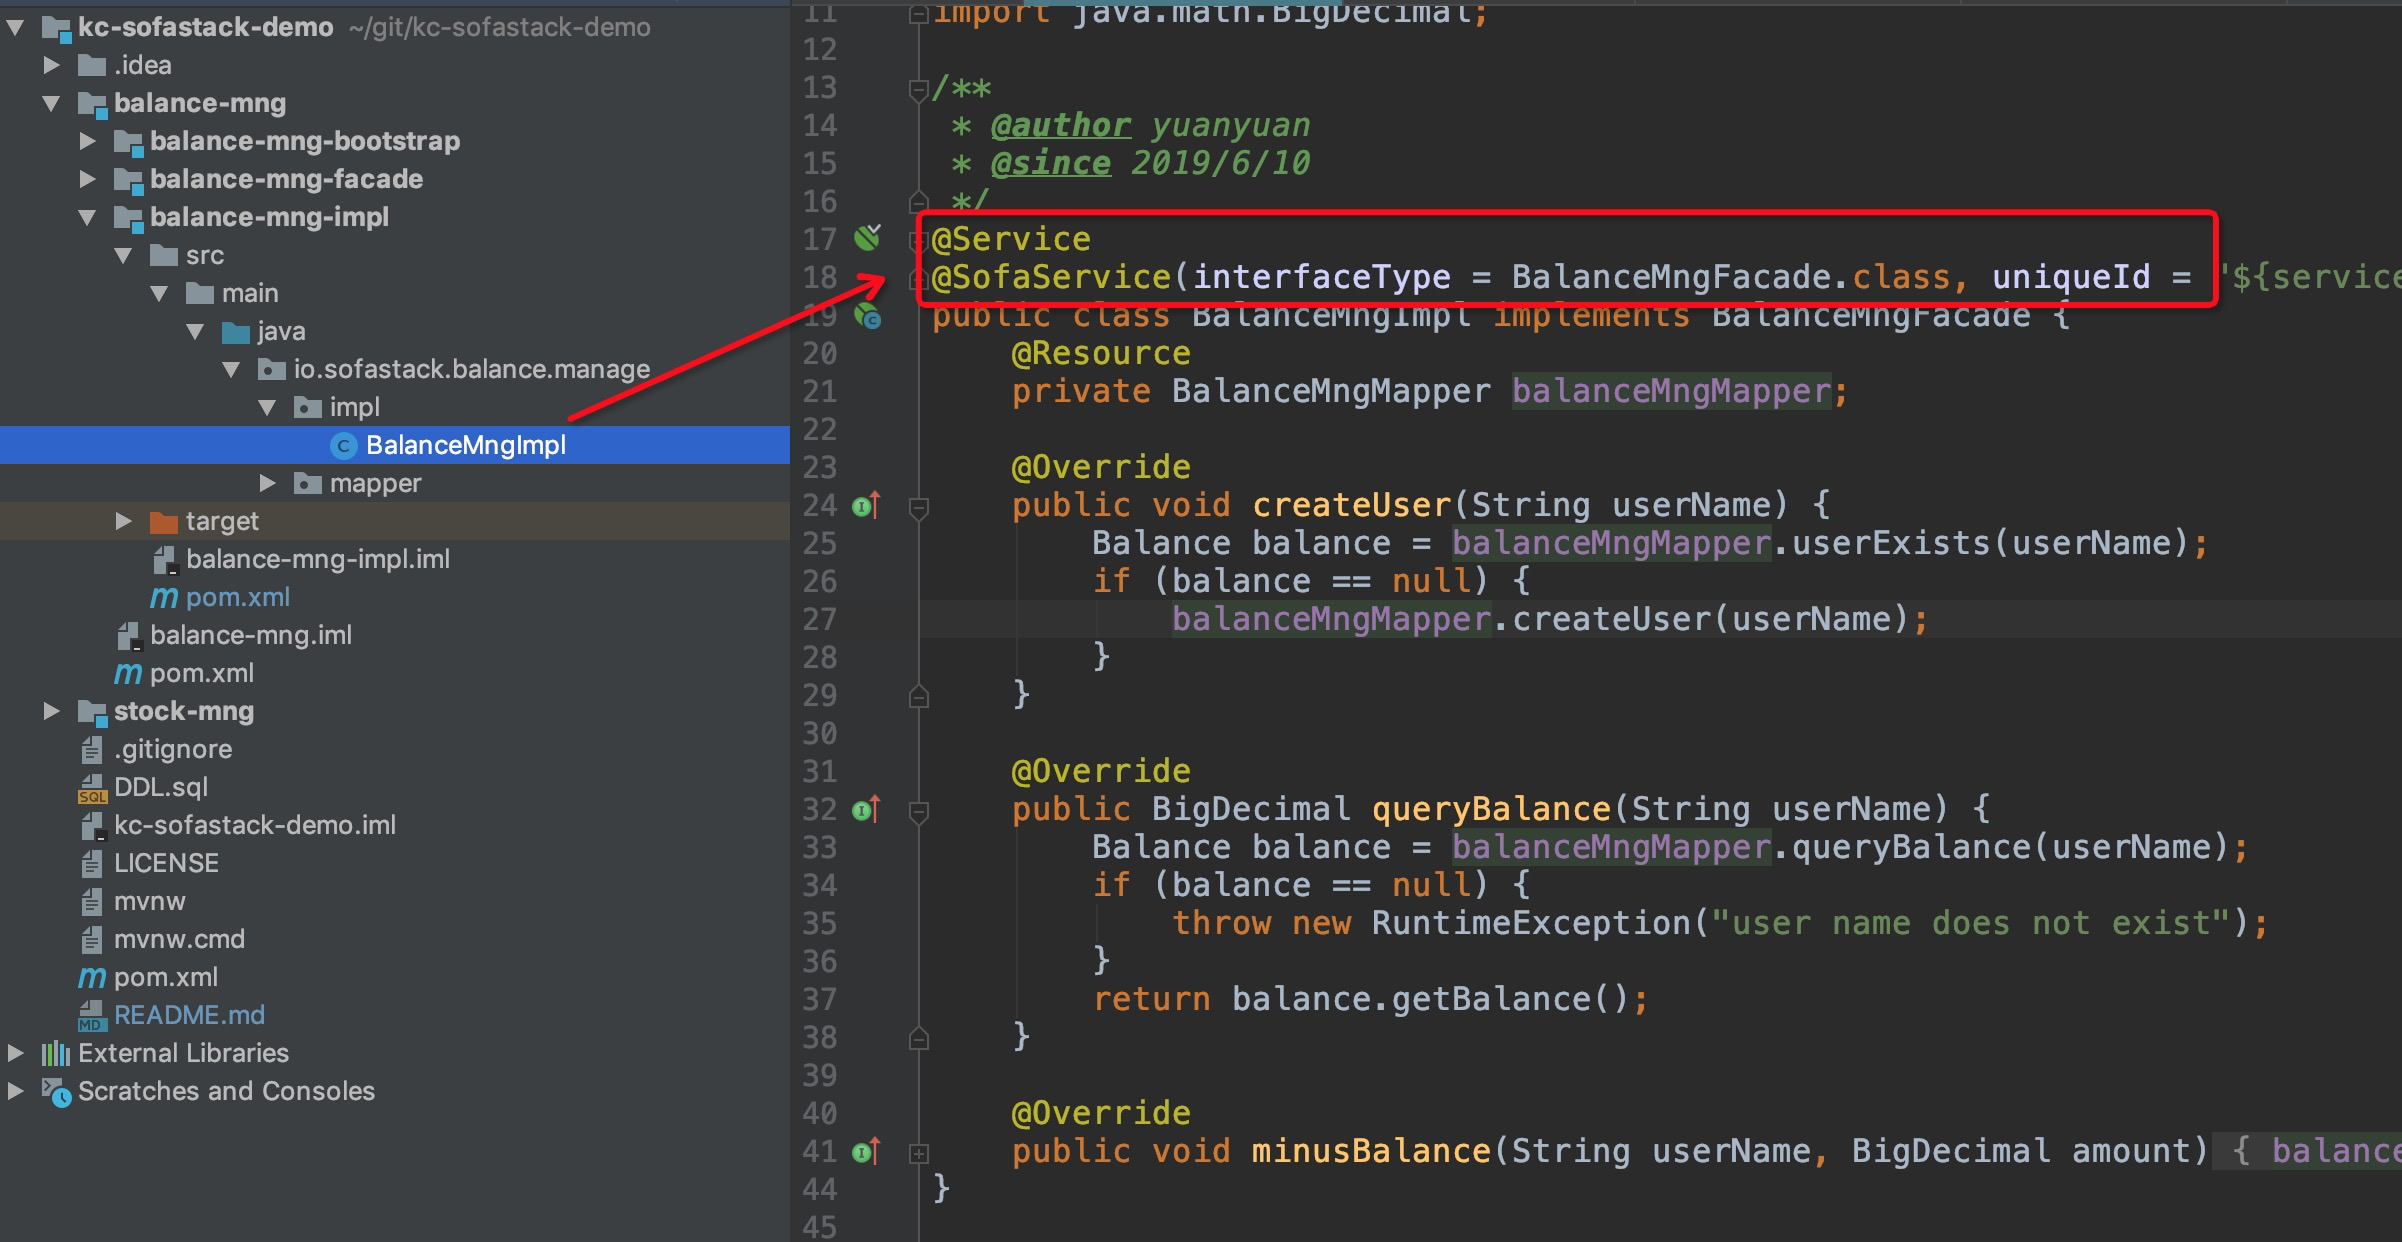This screenshot has width=2402, height=1242.
Task: Click the @Resource annotation on line 20
Action: click(1101, 353)
